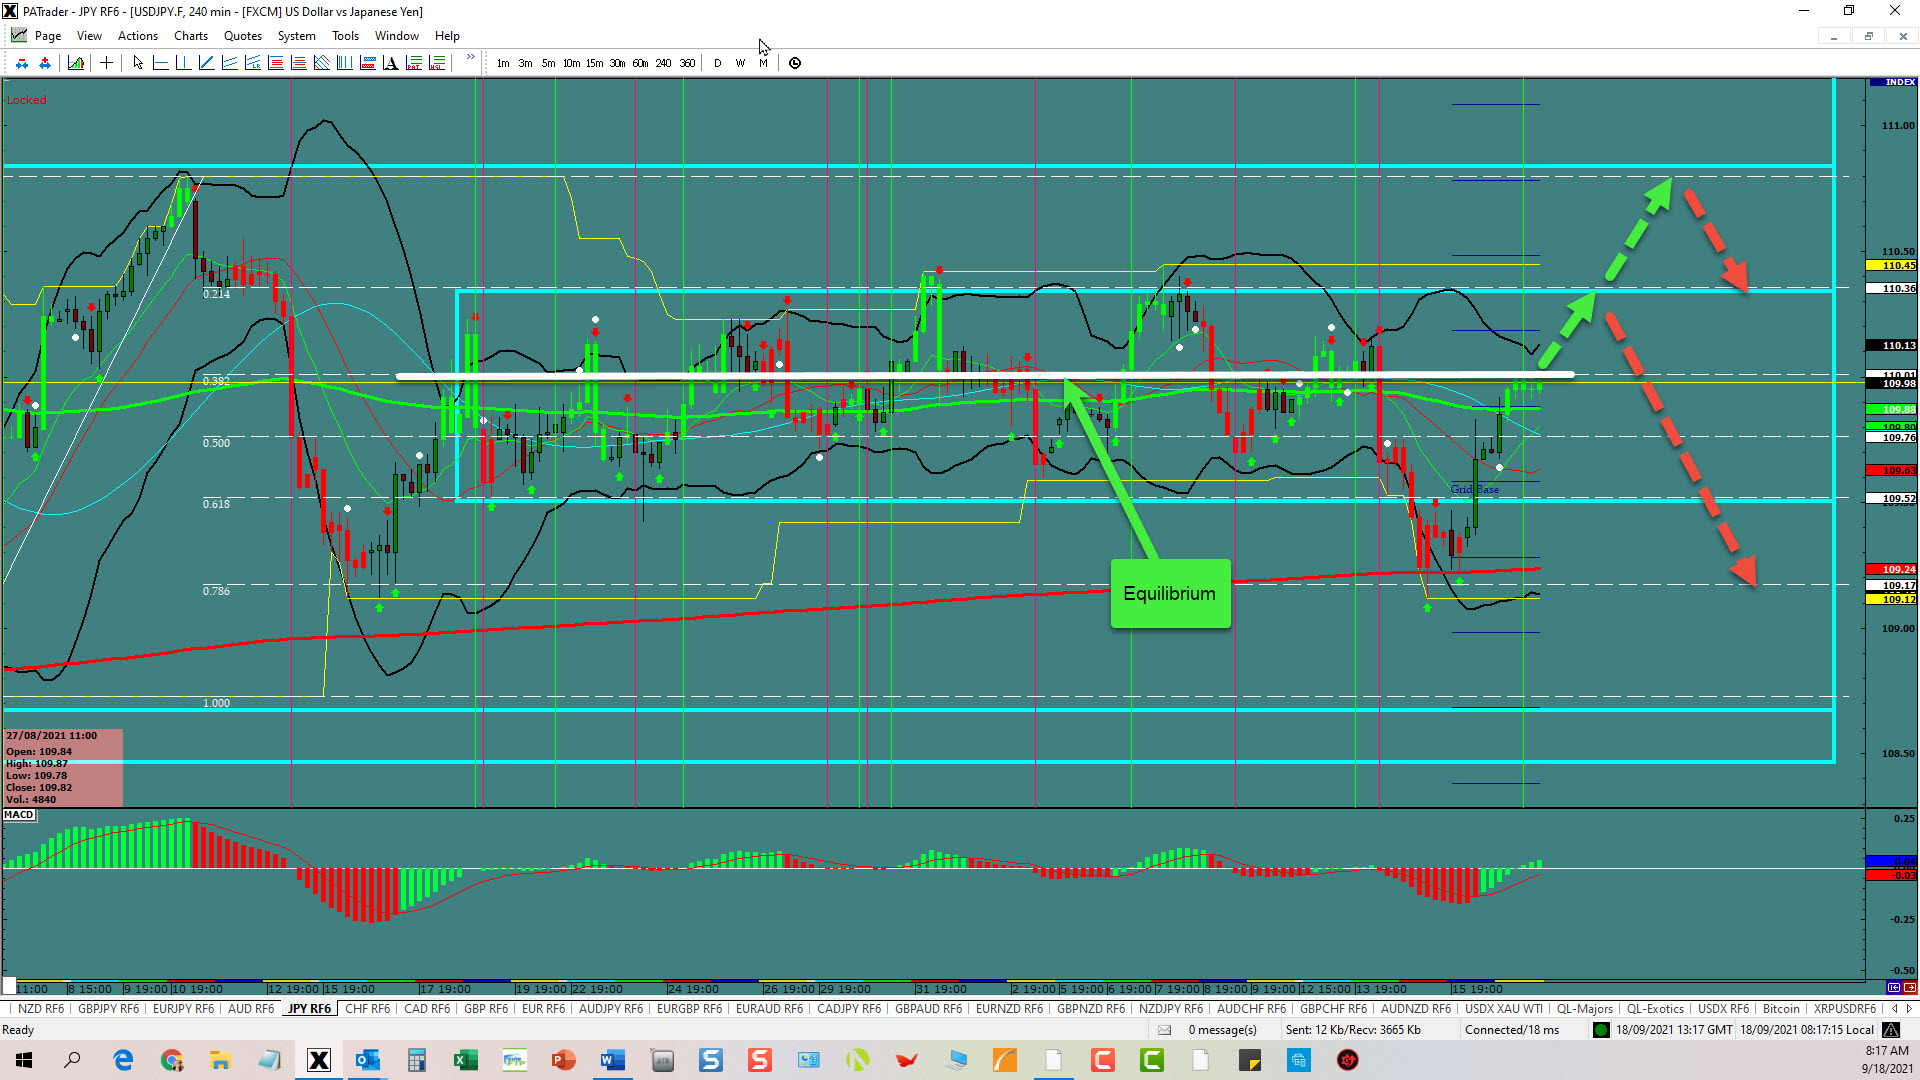
Task: Open the EURJPY RF6 tab
Action: coord(183,1009)
